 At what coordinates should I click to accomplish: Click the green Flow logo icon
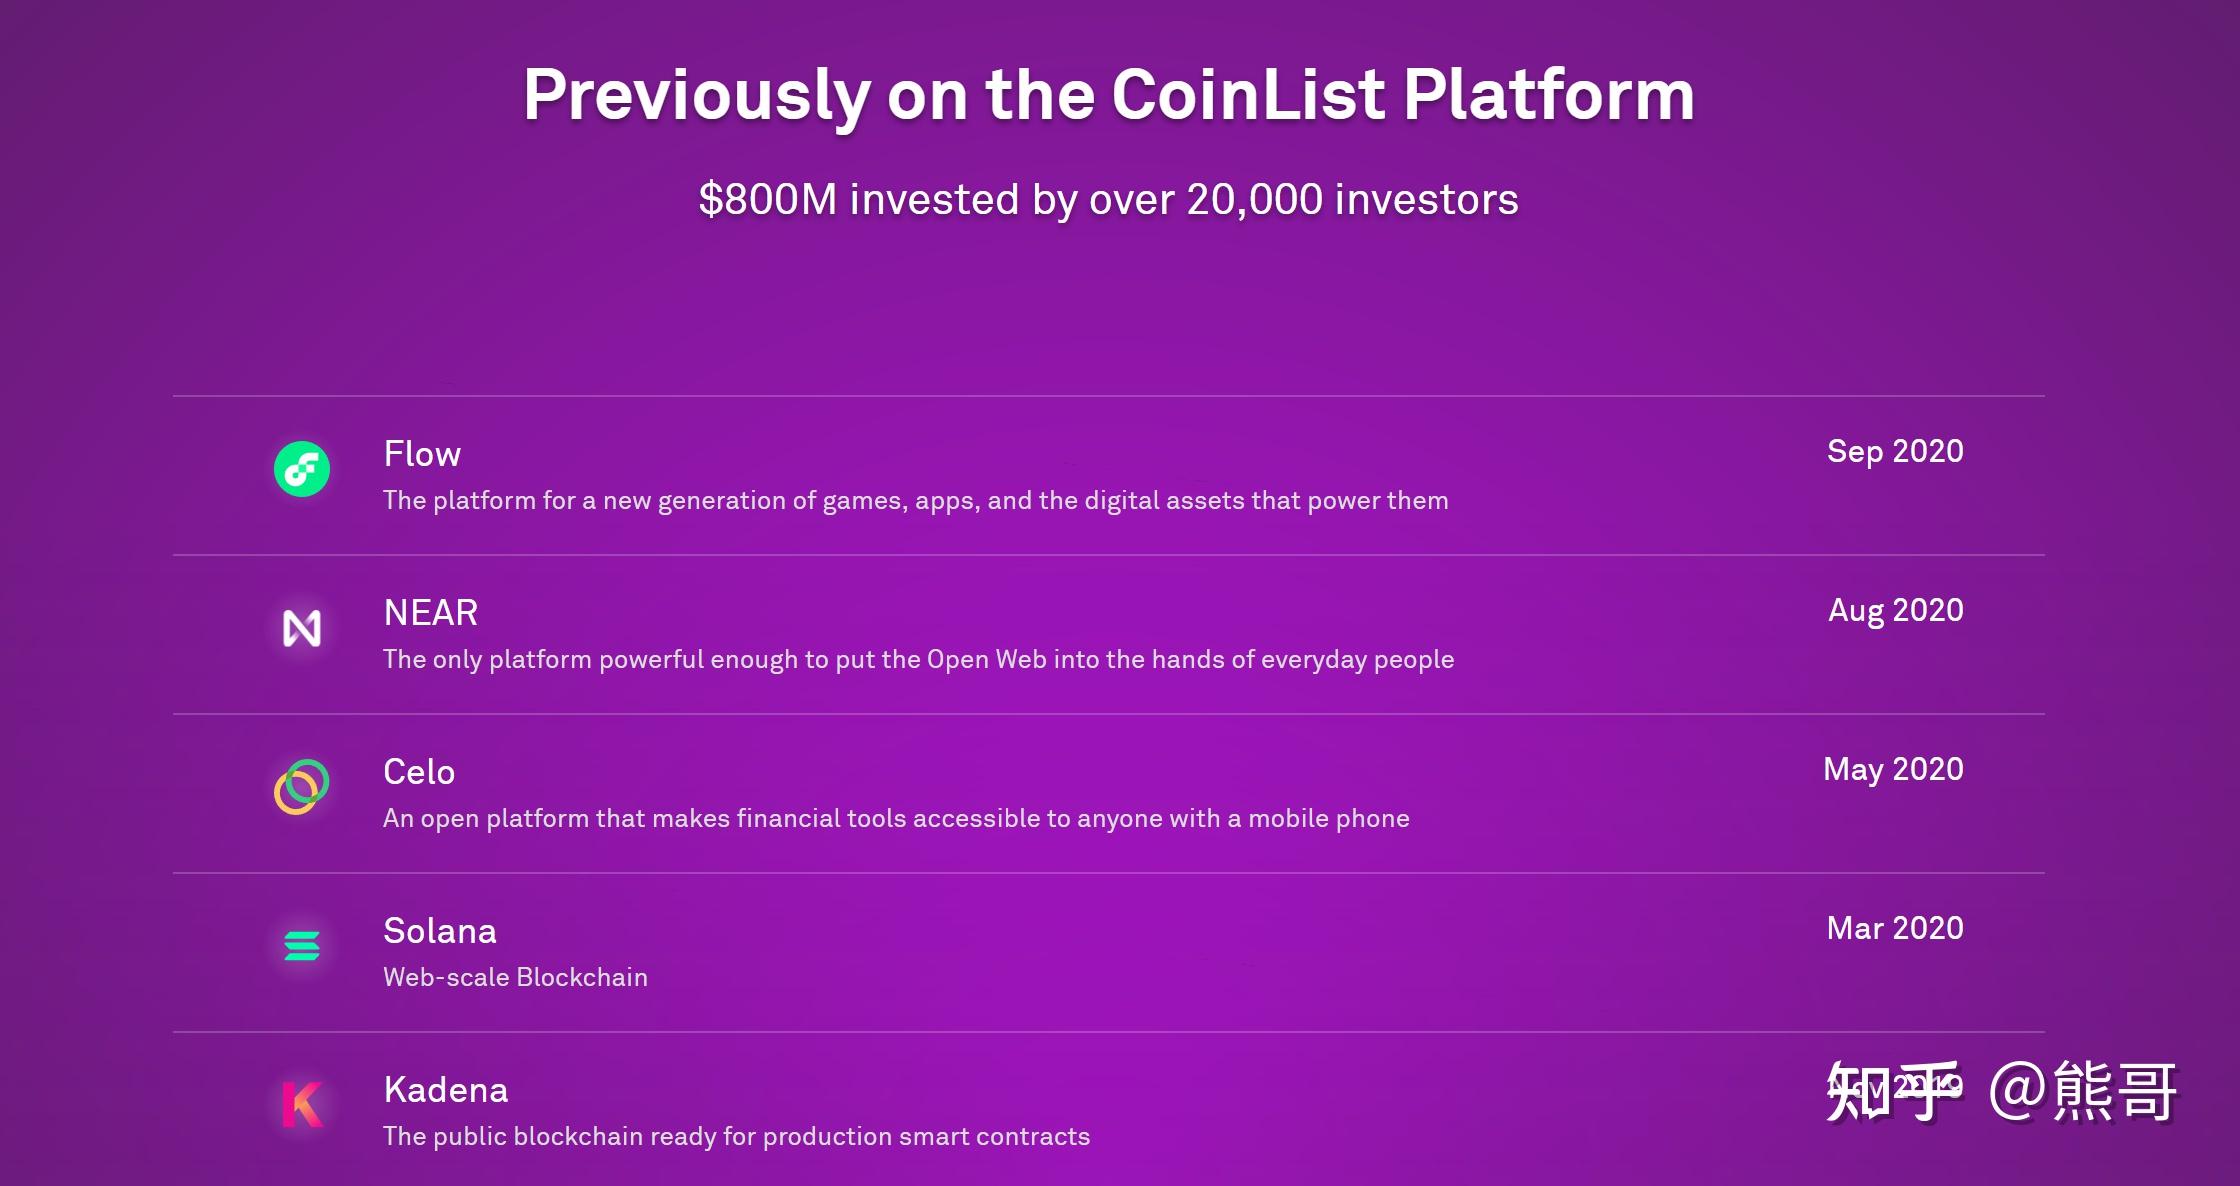click(302, 469)
